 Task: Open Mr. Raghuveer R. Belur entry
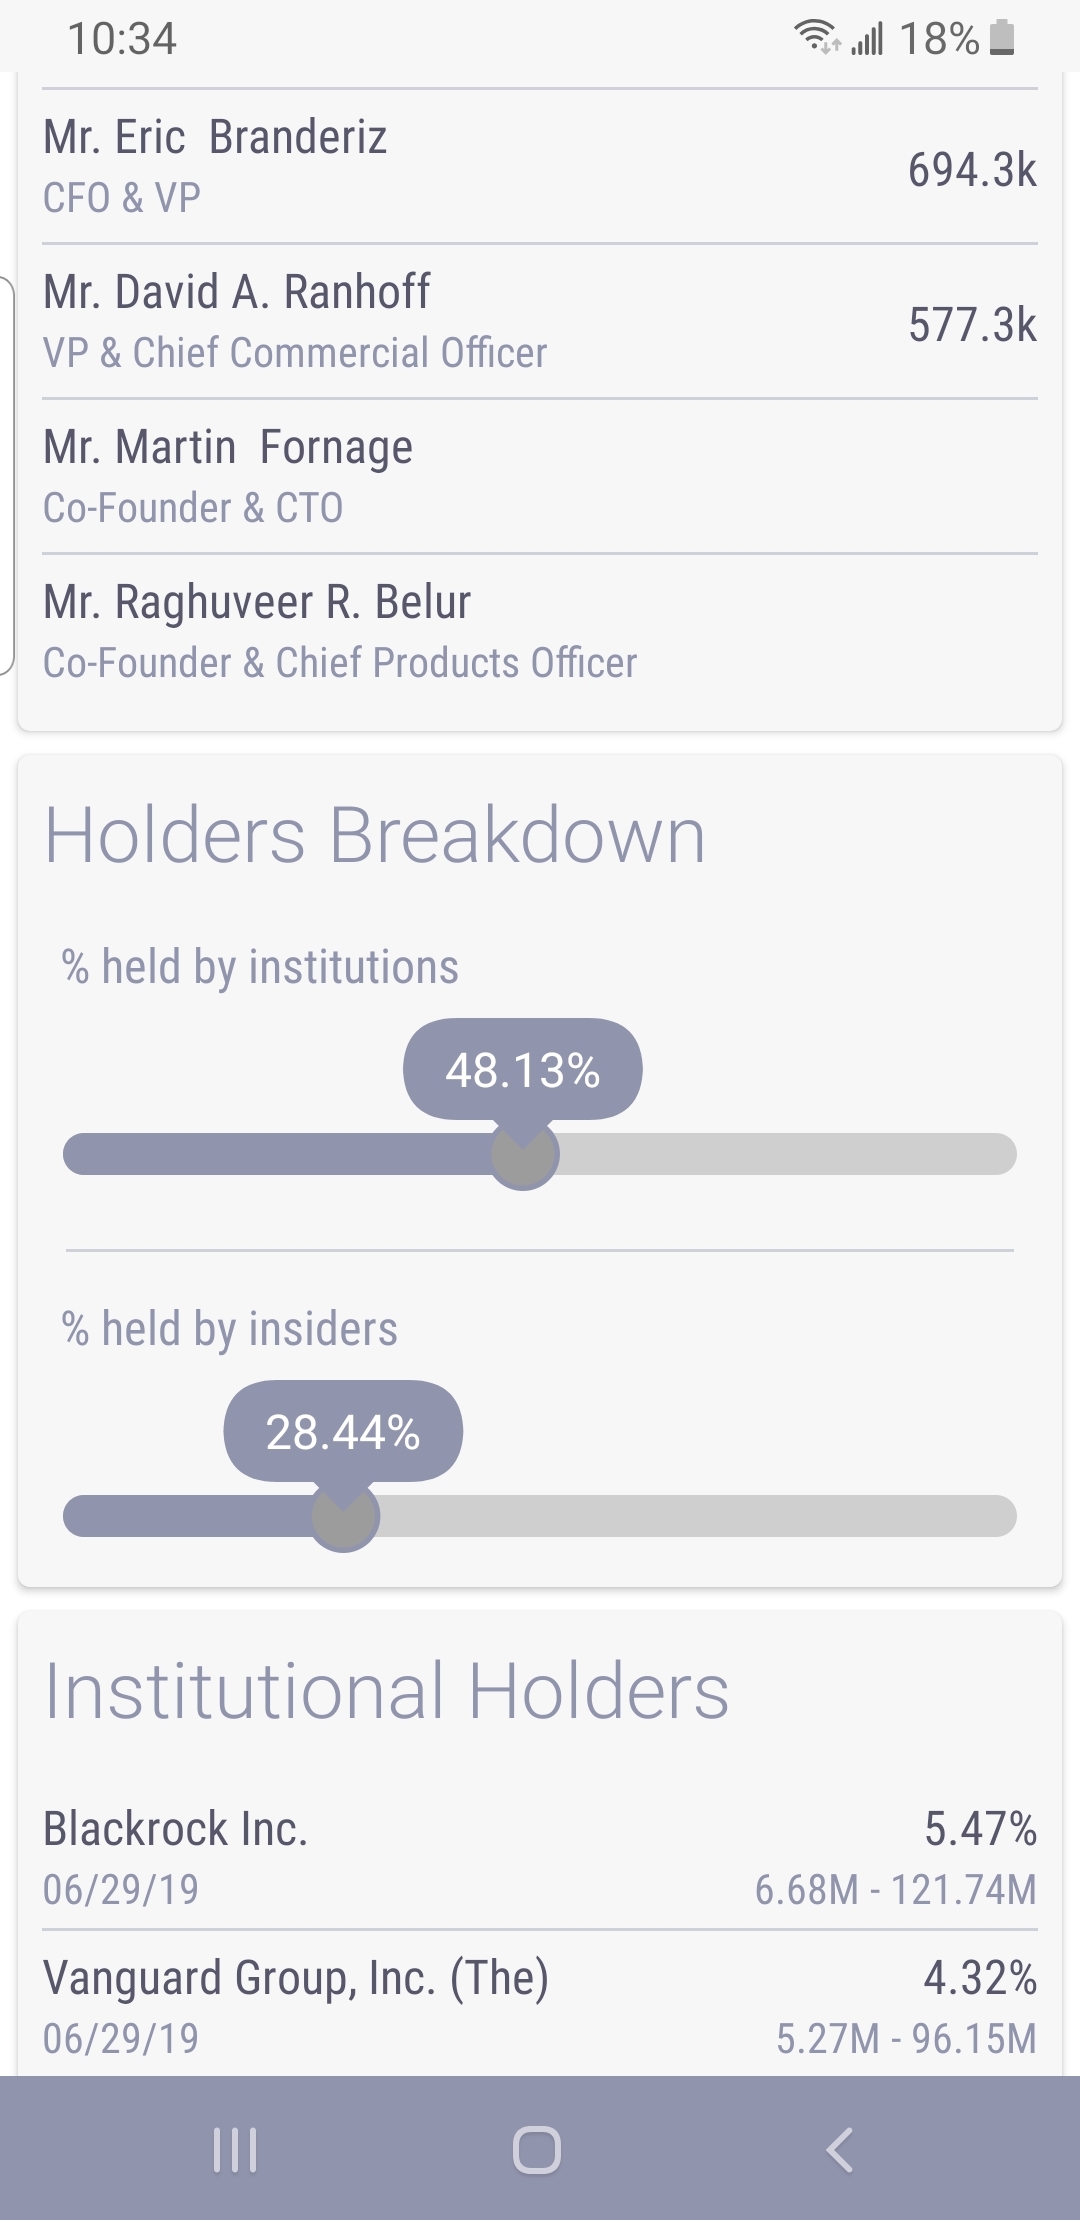[540, 631]
